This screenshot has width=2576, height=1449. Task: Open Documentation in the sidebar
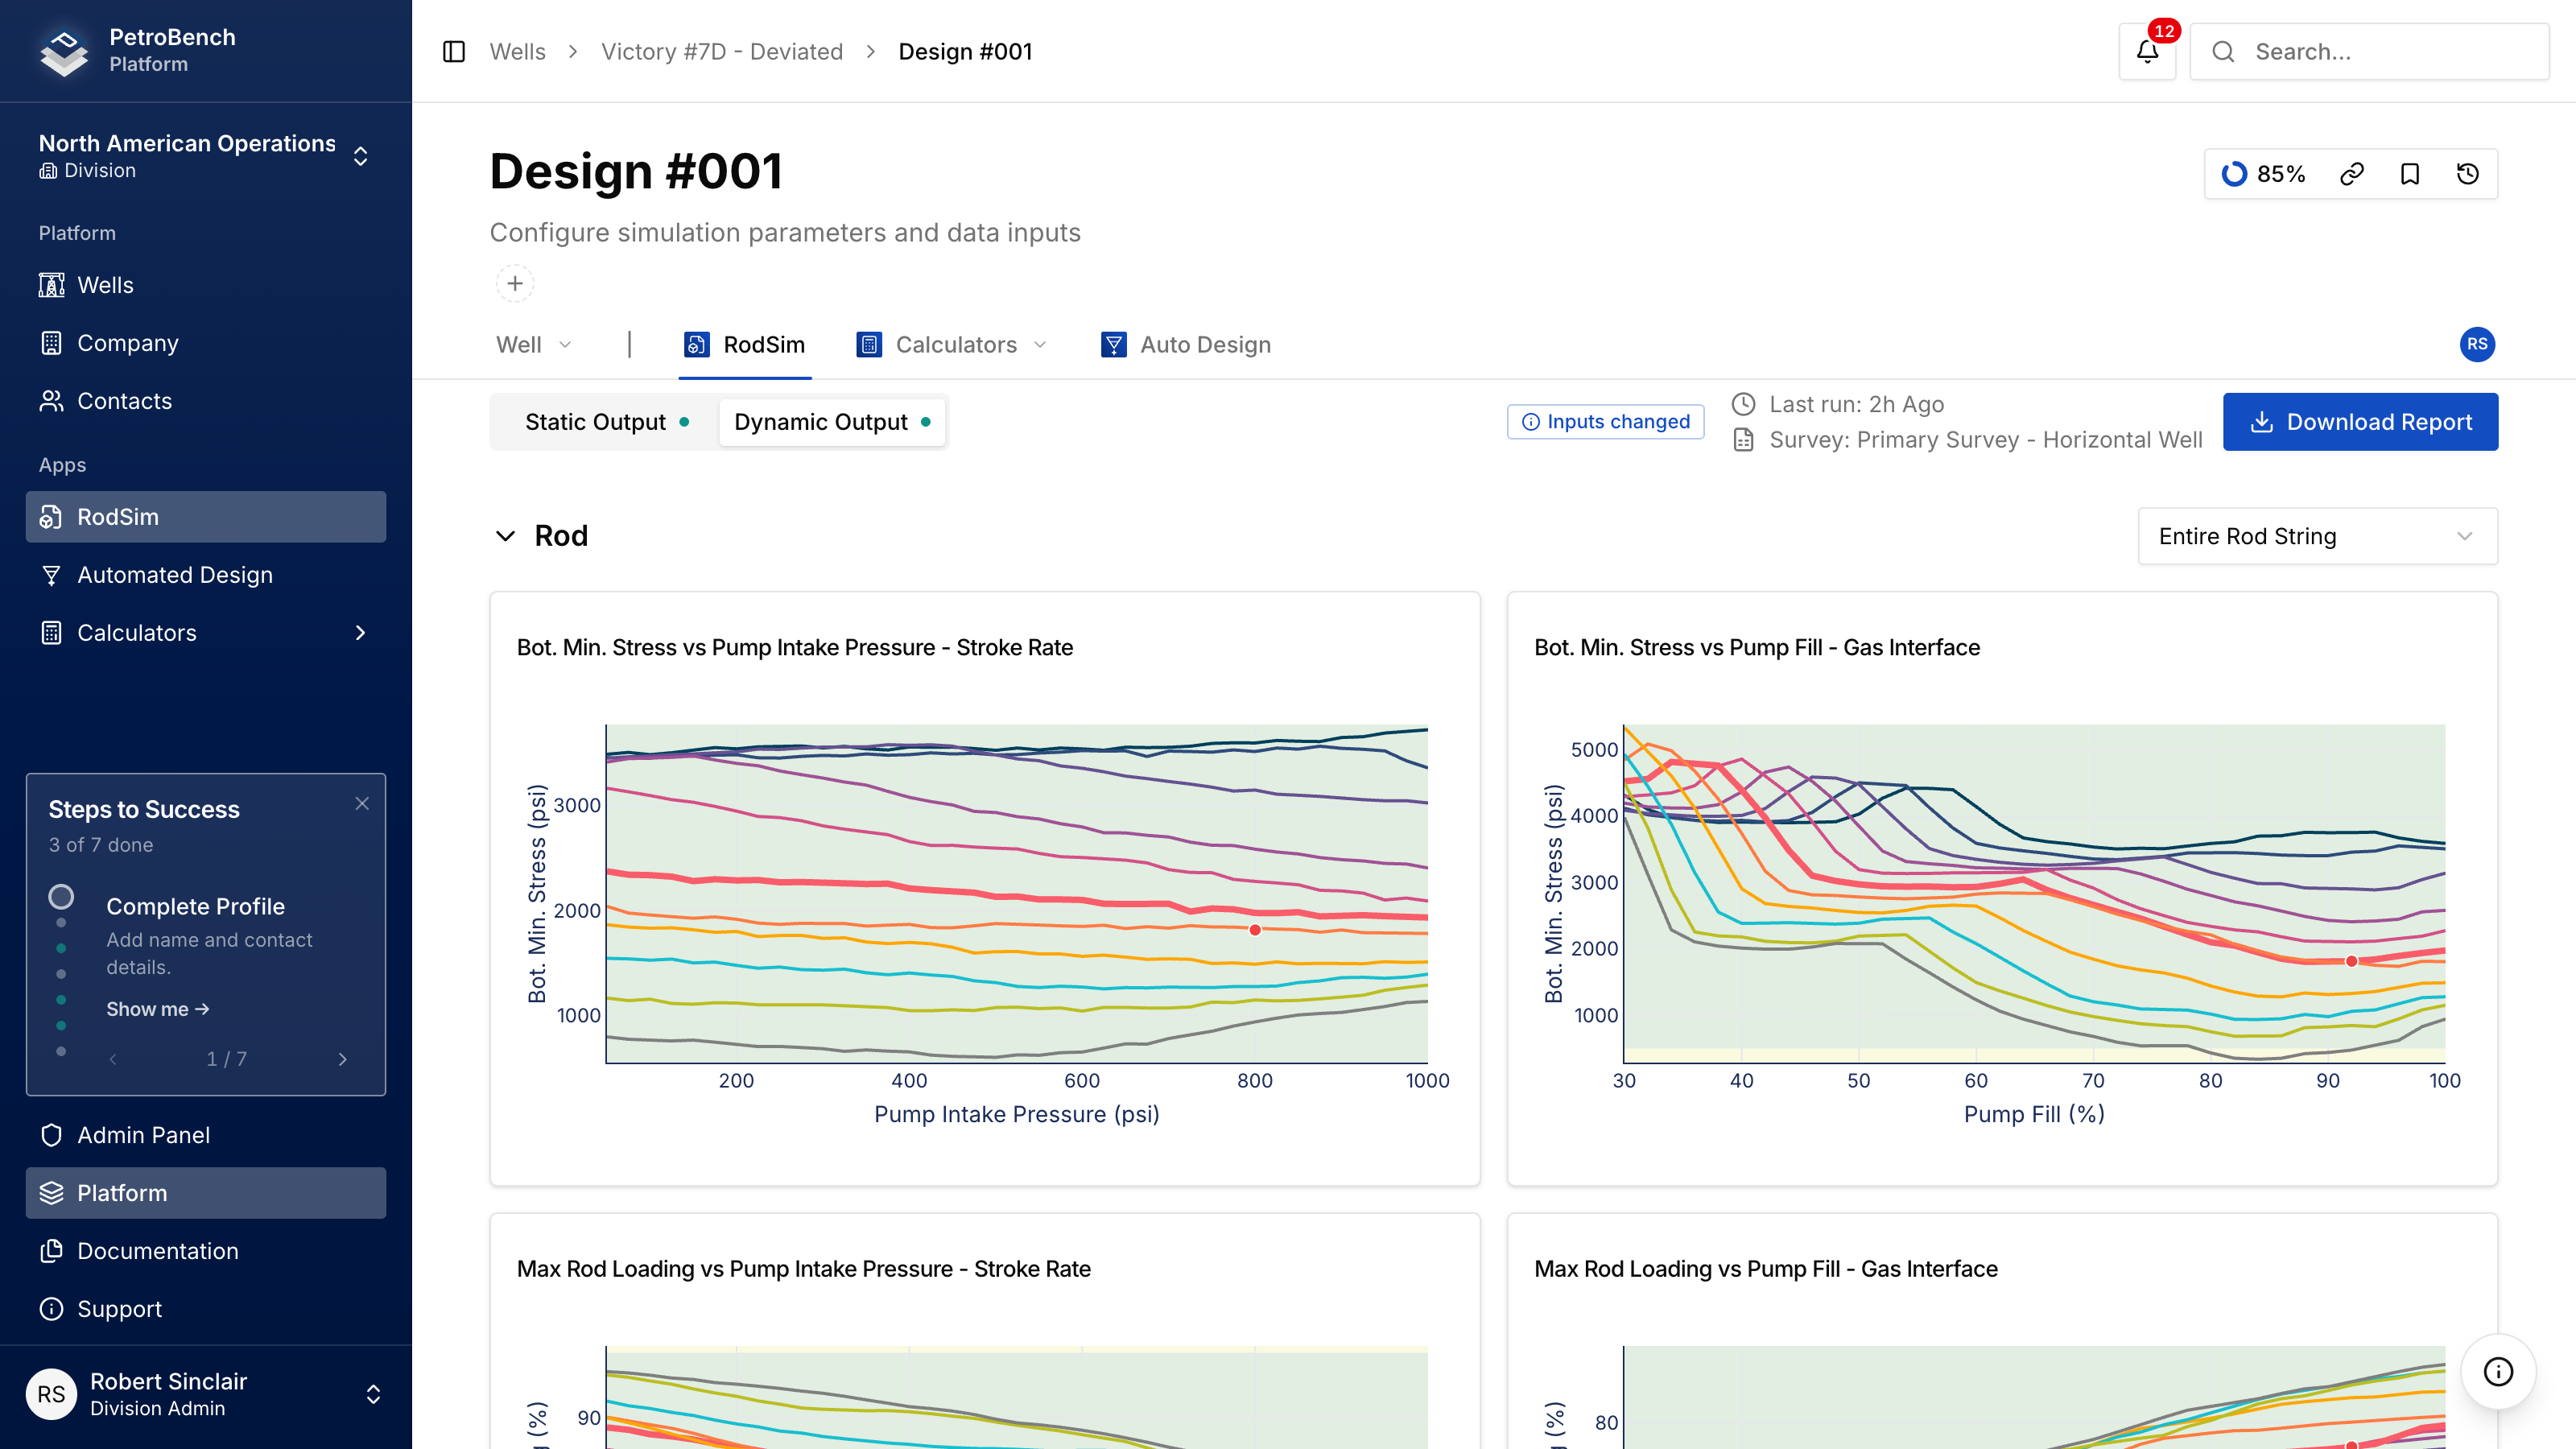pos(206,1251)
